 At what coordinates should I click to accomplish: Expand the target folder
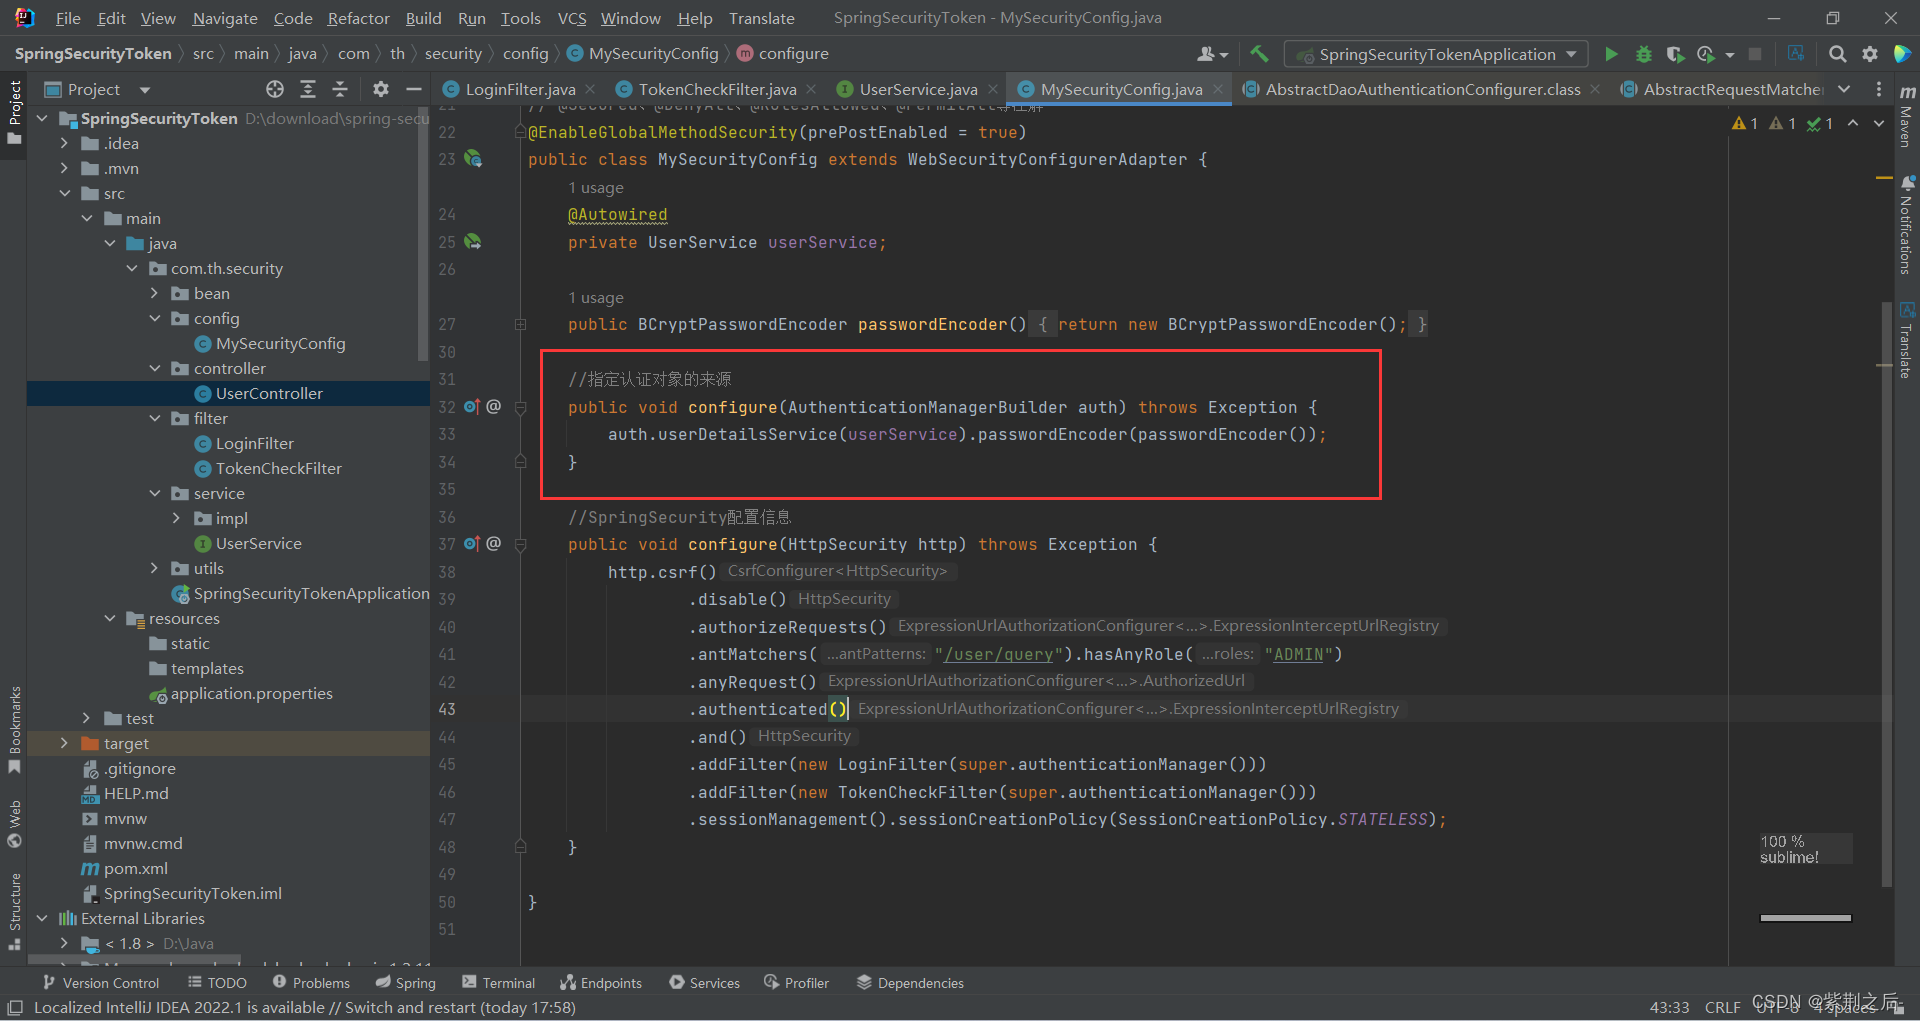[64, 743]
